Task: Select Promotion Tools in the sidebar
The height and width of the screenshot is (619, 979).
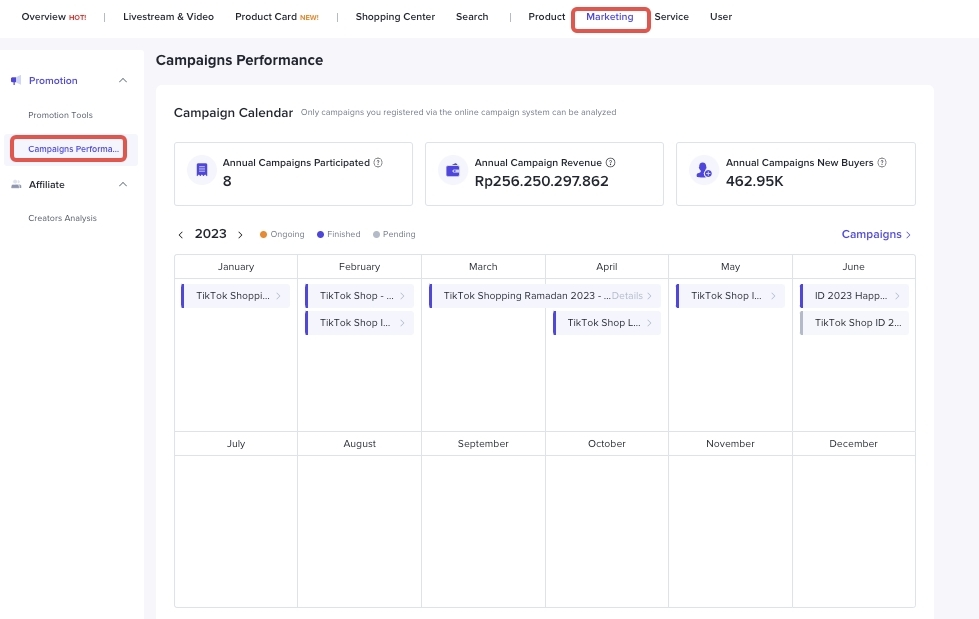Action: tap(60, 115)
